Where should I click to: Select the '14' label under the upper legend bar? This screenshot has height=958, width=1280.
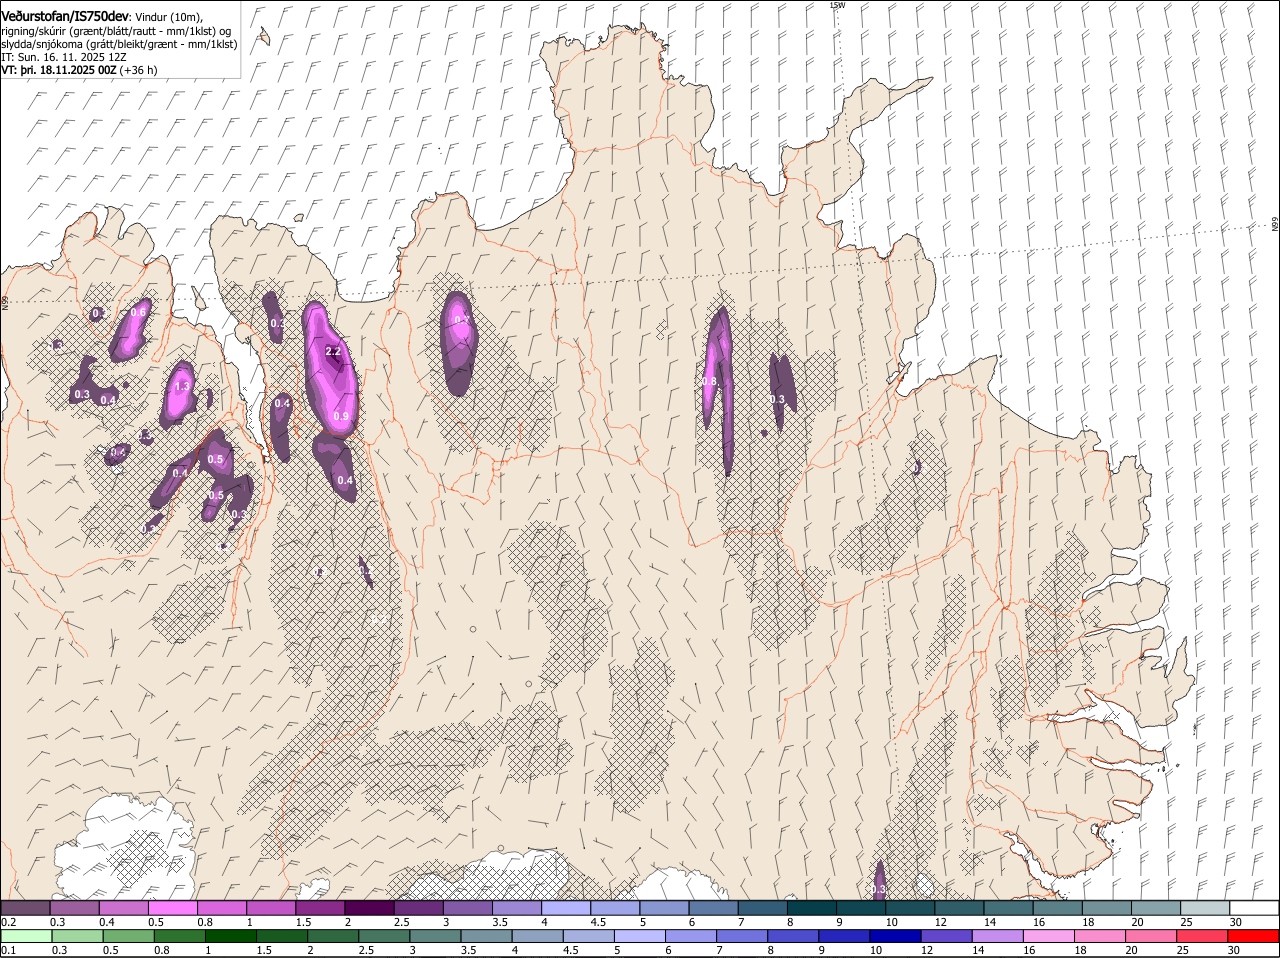(990, 922)
